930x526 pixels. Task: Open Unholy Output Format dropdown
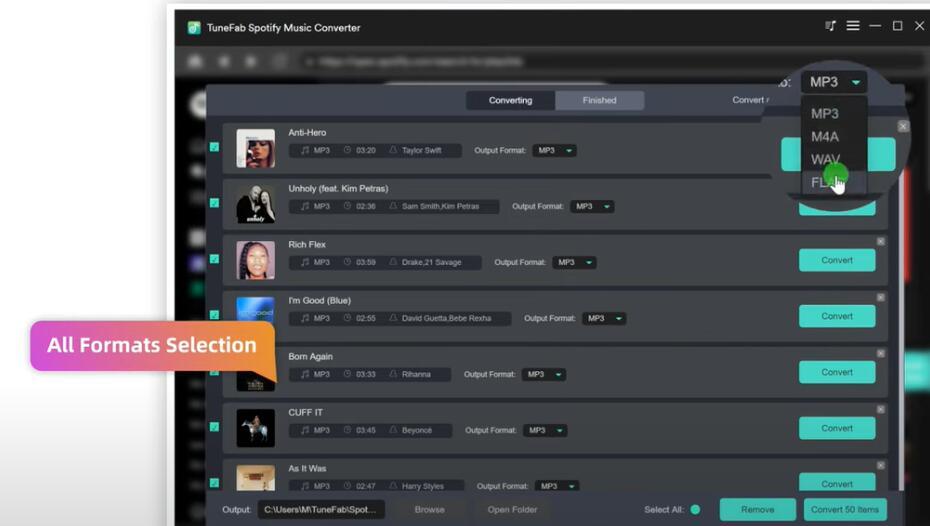click(592, 206)
